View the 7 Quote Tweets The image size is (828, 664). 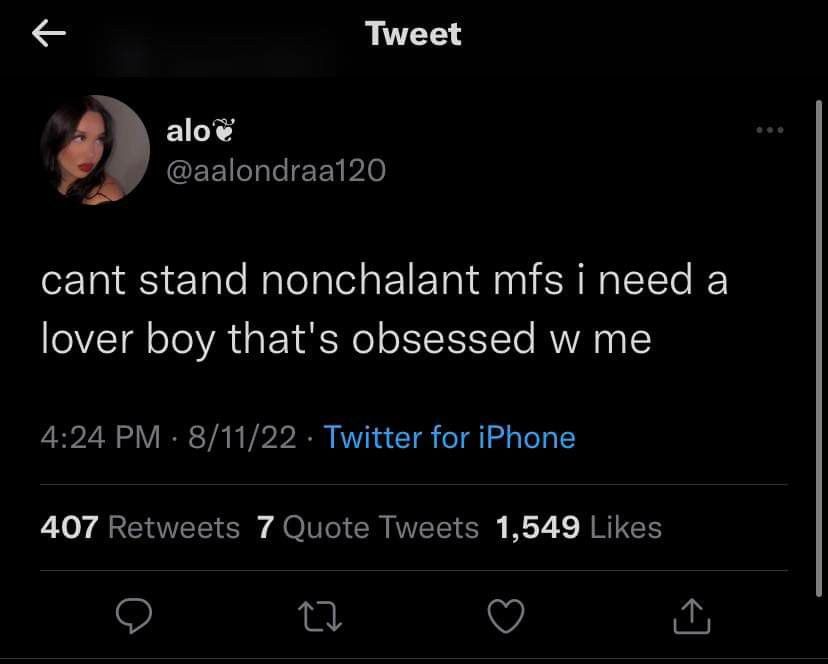[x=368, y=527]
